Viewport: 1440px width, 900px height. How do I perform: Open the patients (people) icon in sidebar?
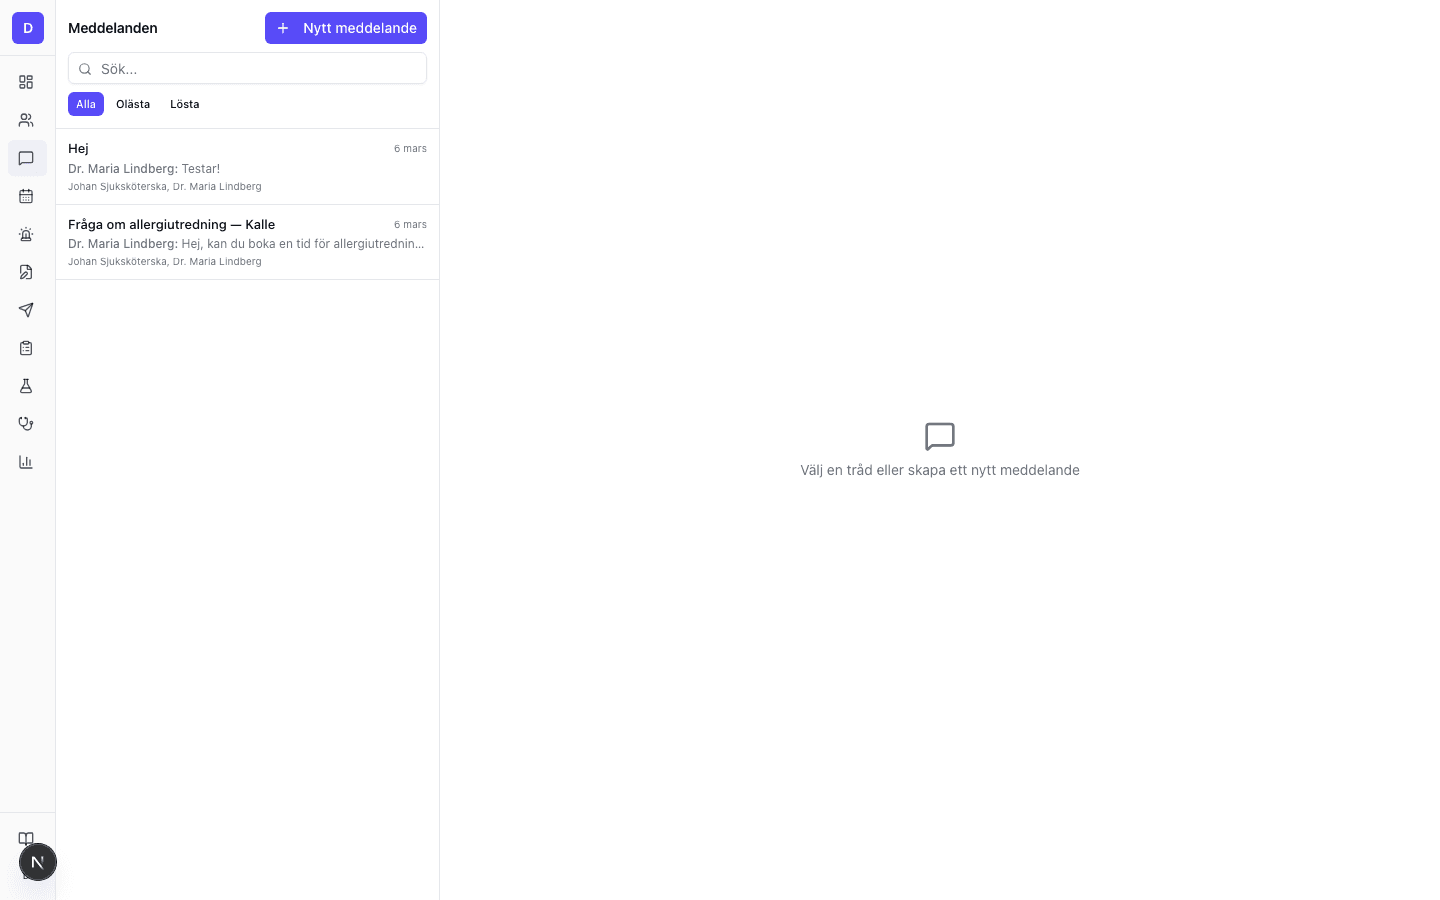tap(26, 120)
